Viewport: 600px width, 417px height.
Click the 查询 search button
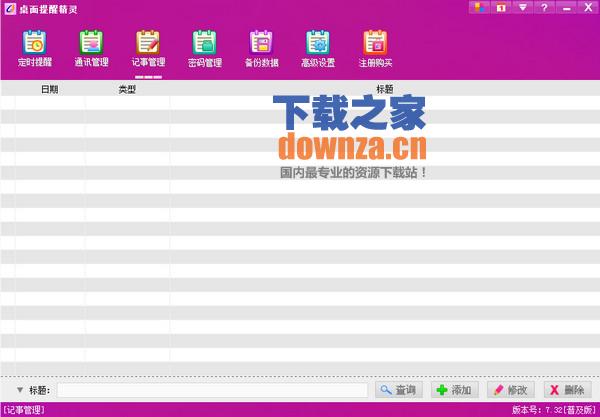[x=399, y=390]
